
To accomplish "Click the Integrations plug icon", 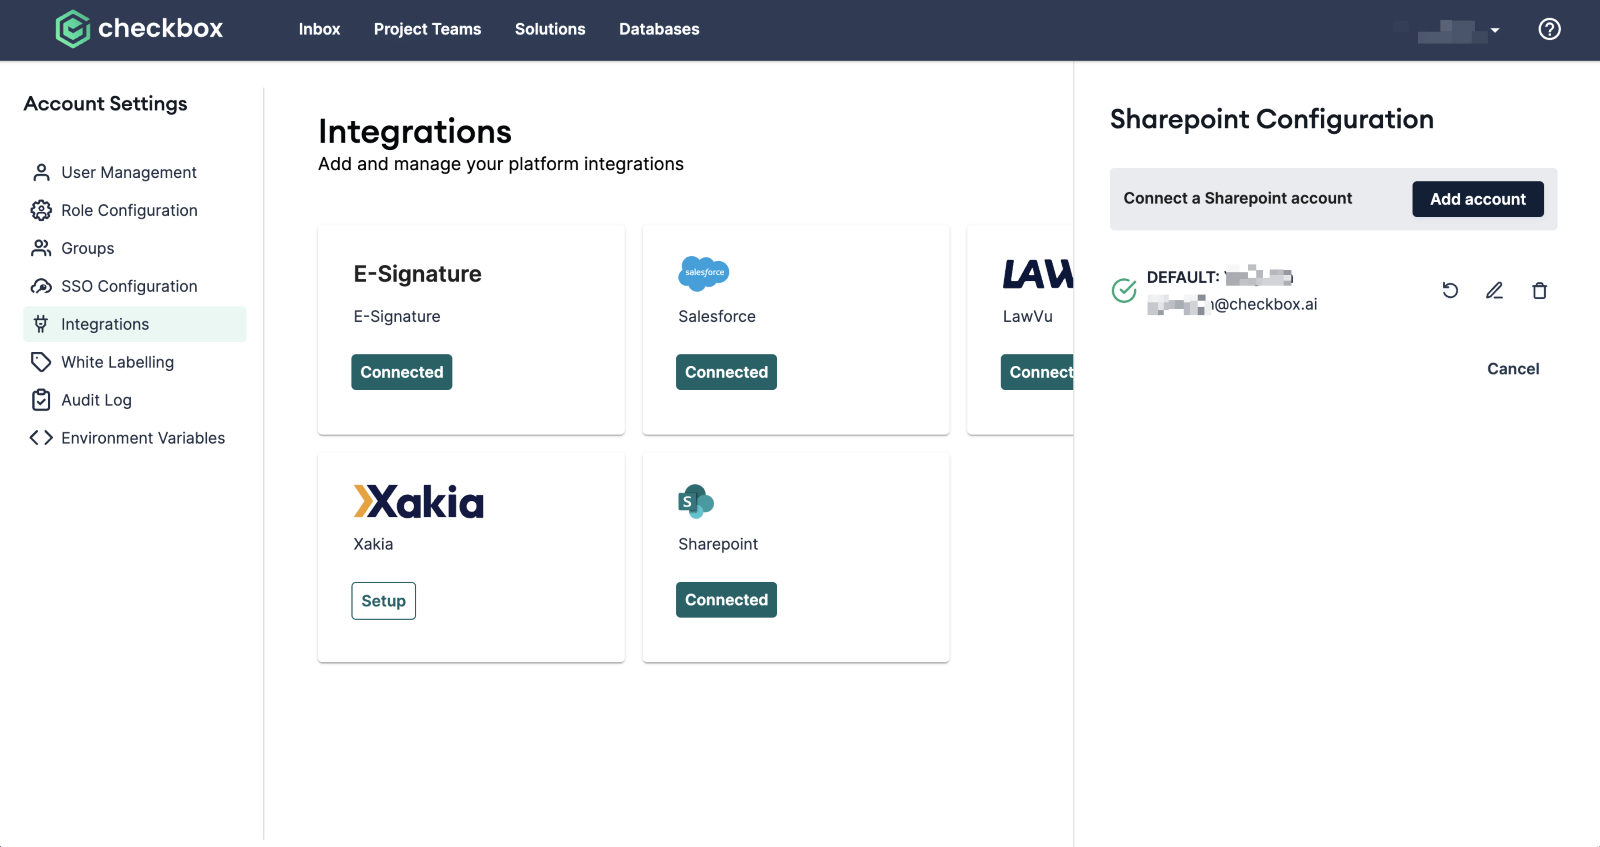I will click(x=41, y=324).
